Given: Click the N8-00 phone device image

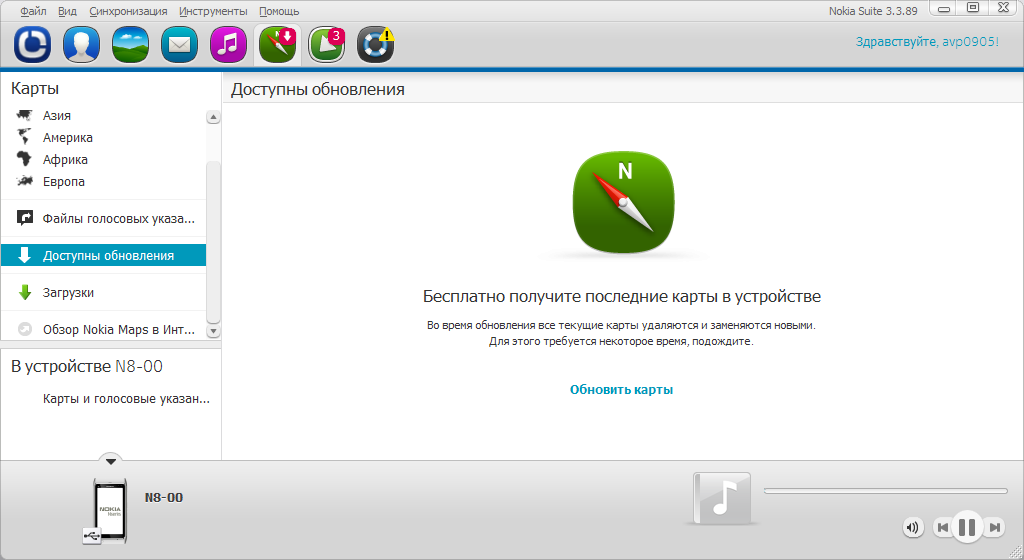Looking at the screenshot, I should point(108,511).
